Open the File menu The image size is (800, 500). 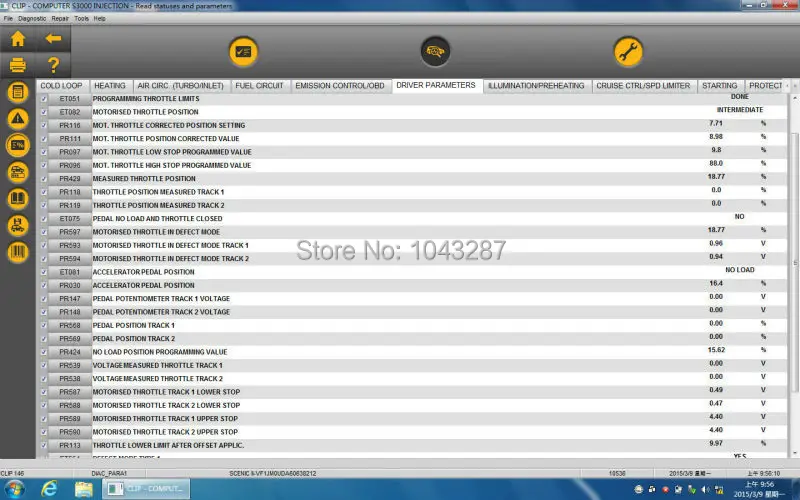pyautogui.click(x=8, y=18)
